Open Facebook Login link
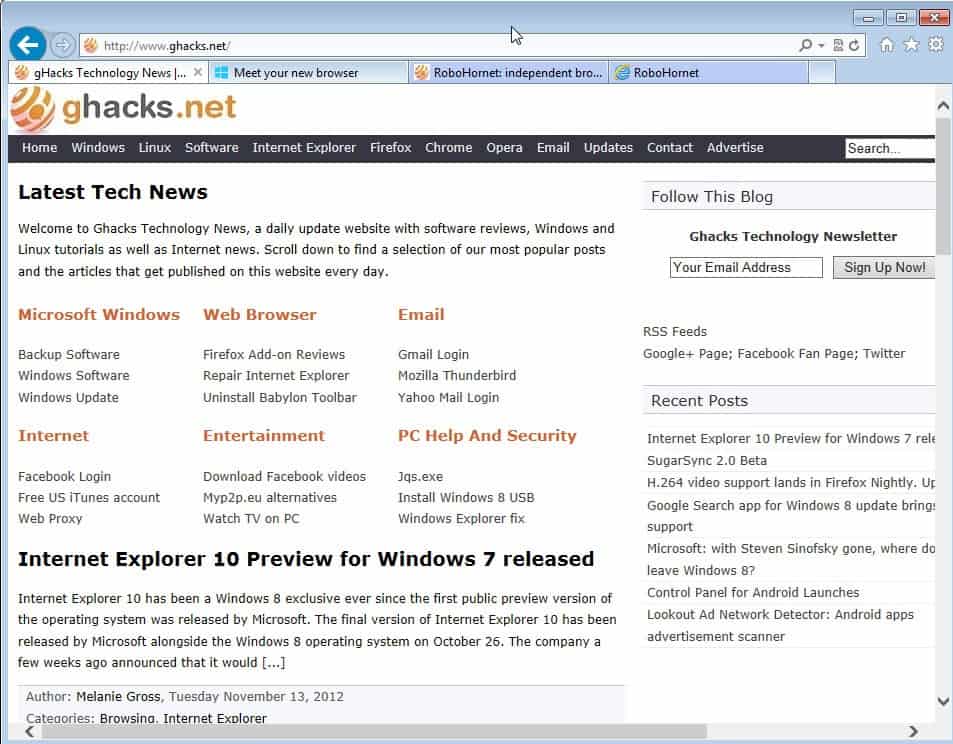Screen dimensions: 953x744 pos(64,477)
